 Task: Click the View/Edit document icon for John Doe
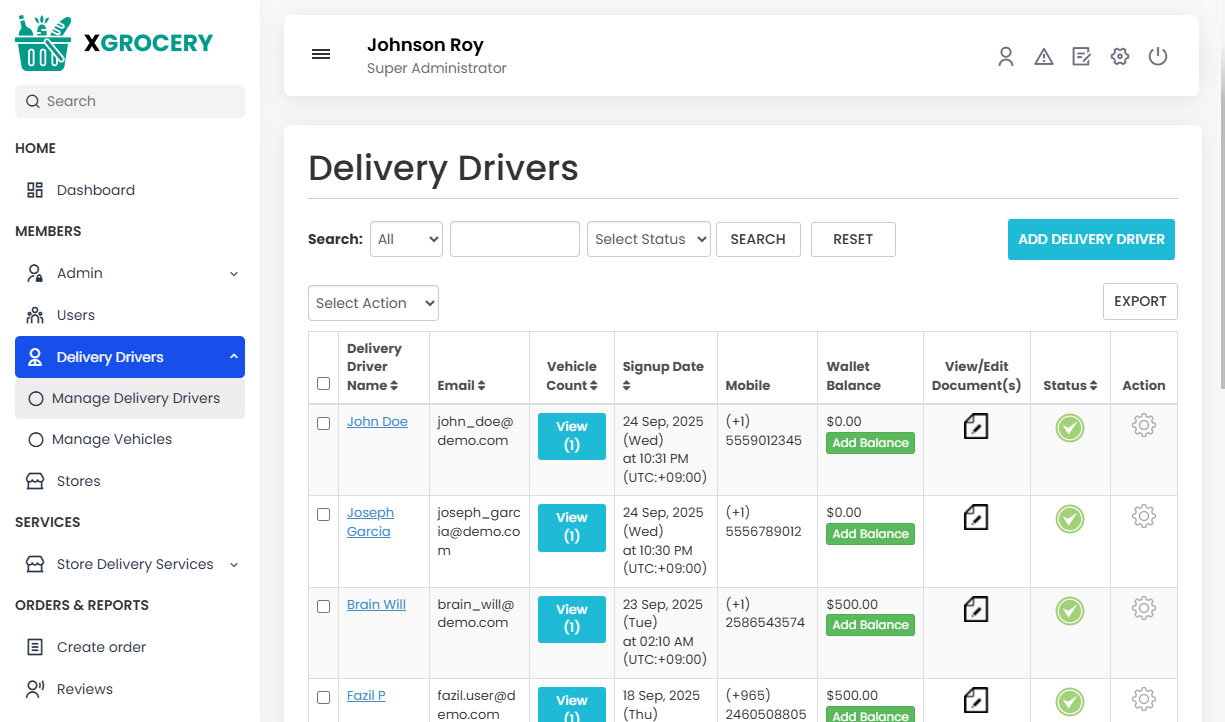pyautogui.click(x=977, y=427)
